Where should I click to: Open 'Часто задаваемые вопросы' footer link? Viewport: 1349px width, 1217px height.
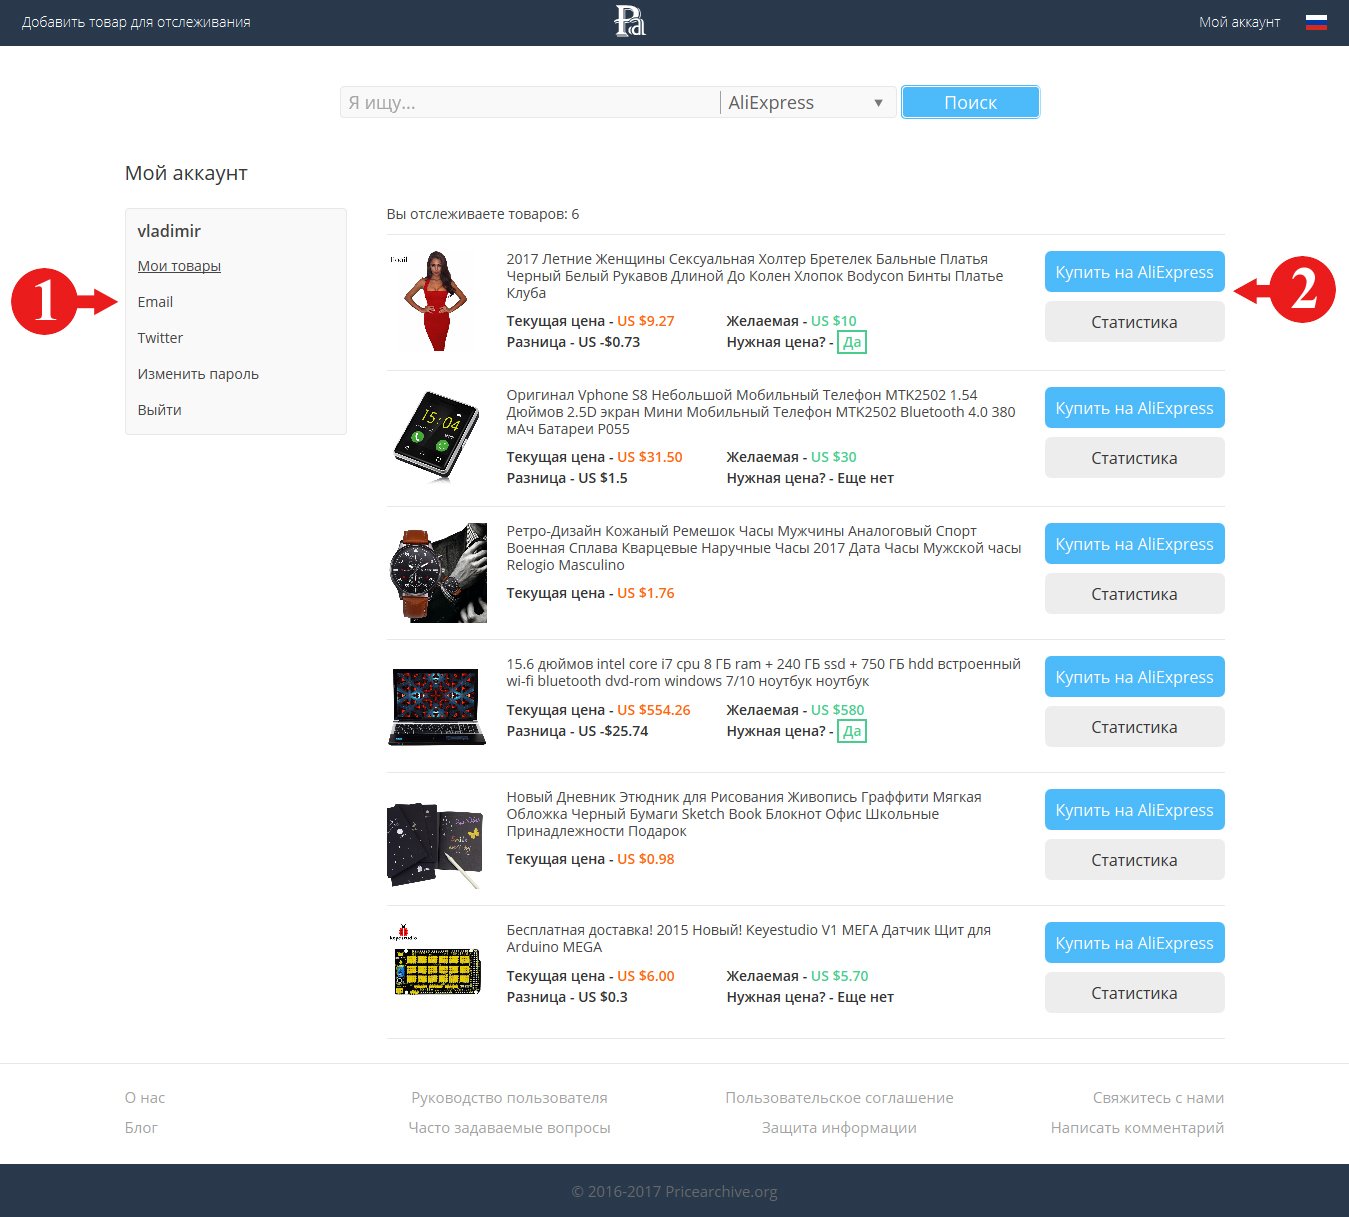pos(509,1128)
